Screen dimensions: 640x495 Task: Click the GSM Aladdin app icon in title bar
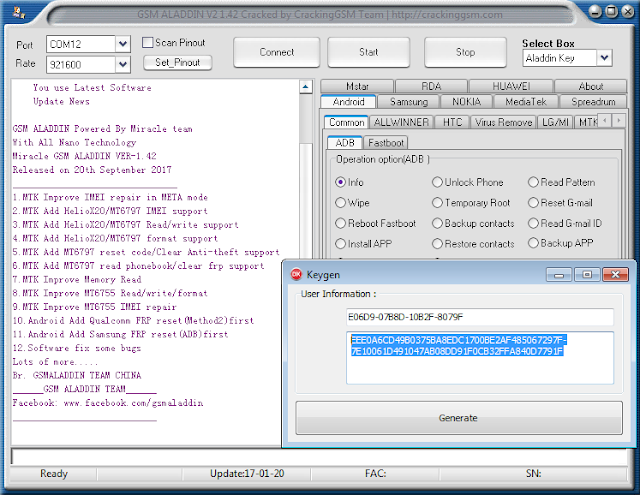18,13
